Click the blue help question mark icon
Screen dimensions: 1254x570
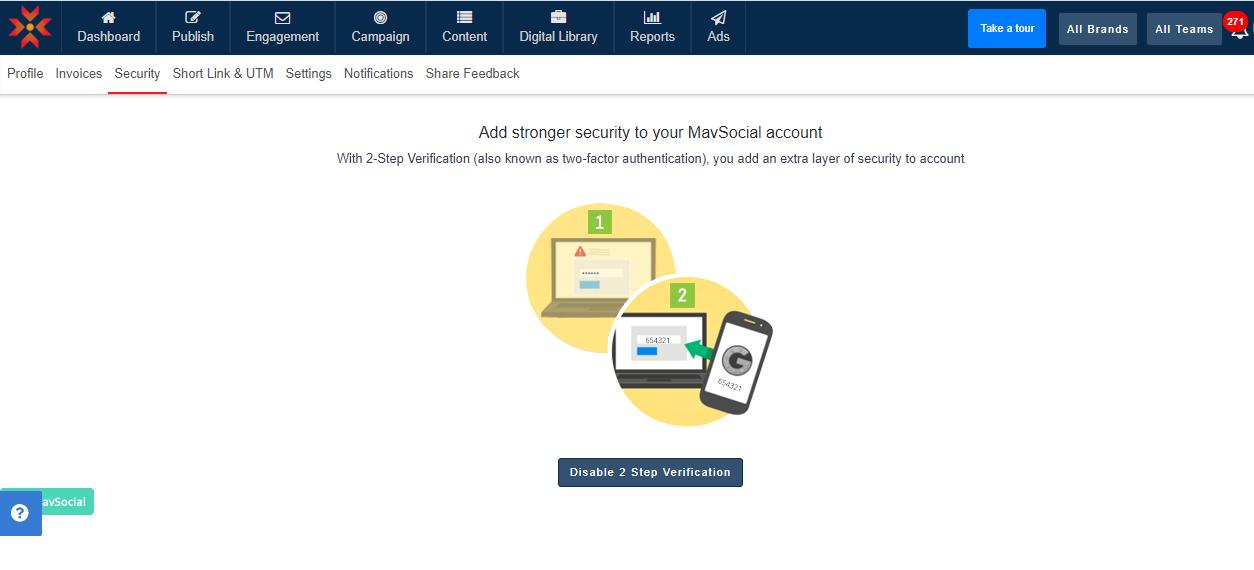(x=20, y=513)
